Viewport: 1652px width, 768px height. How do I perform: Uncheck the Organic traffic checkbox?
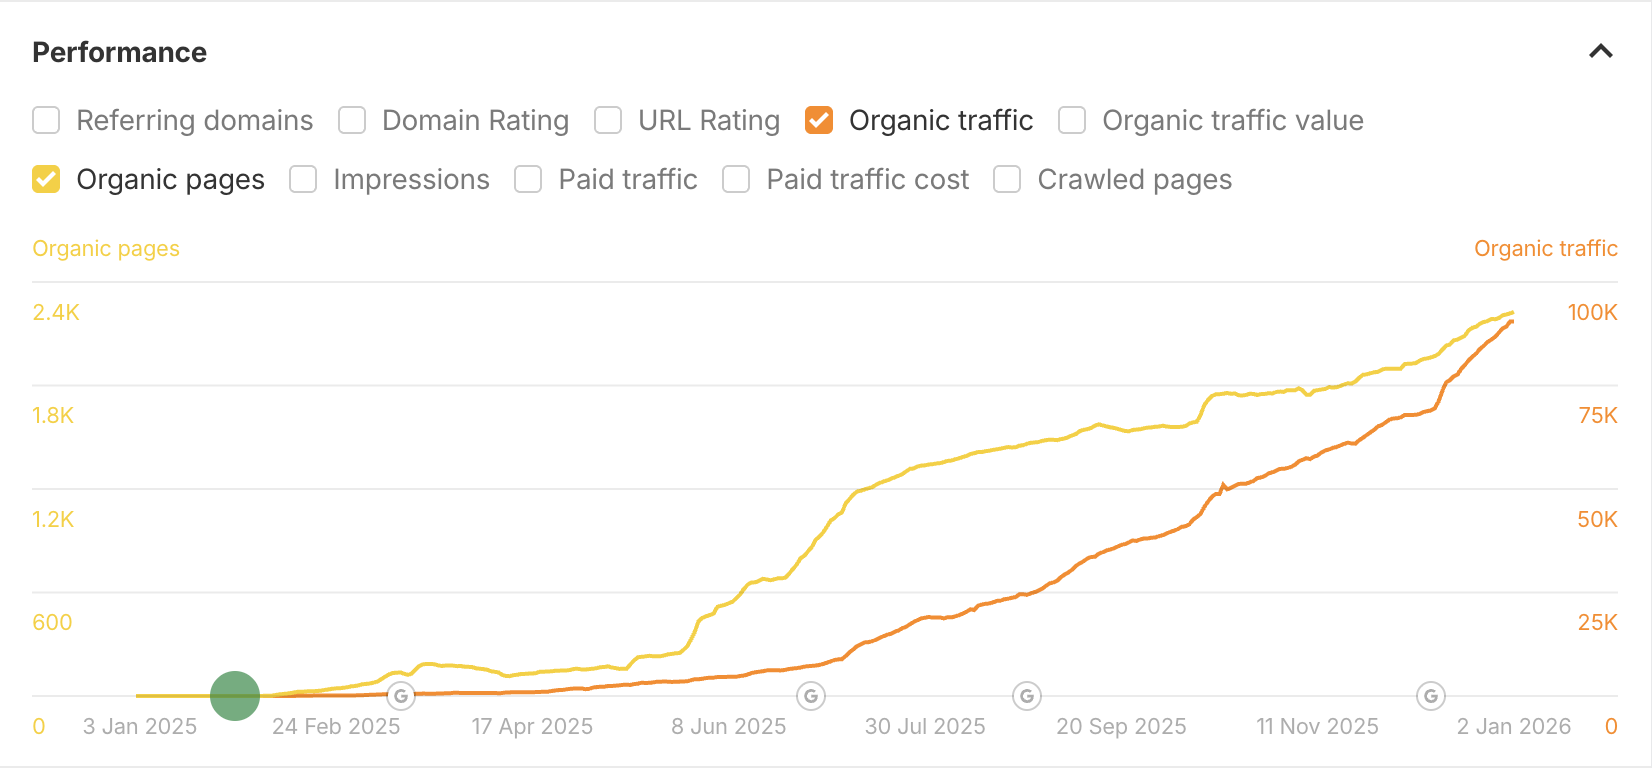[x=819, y=121]
